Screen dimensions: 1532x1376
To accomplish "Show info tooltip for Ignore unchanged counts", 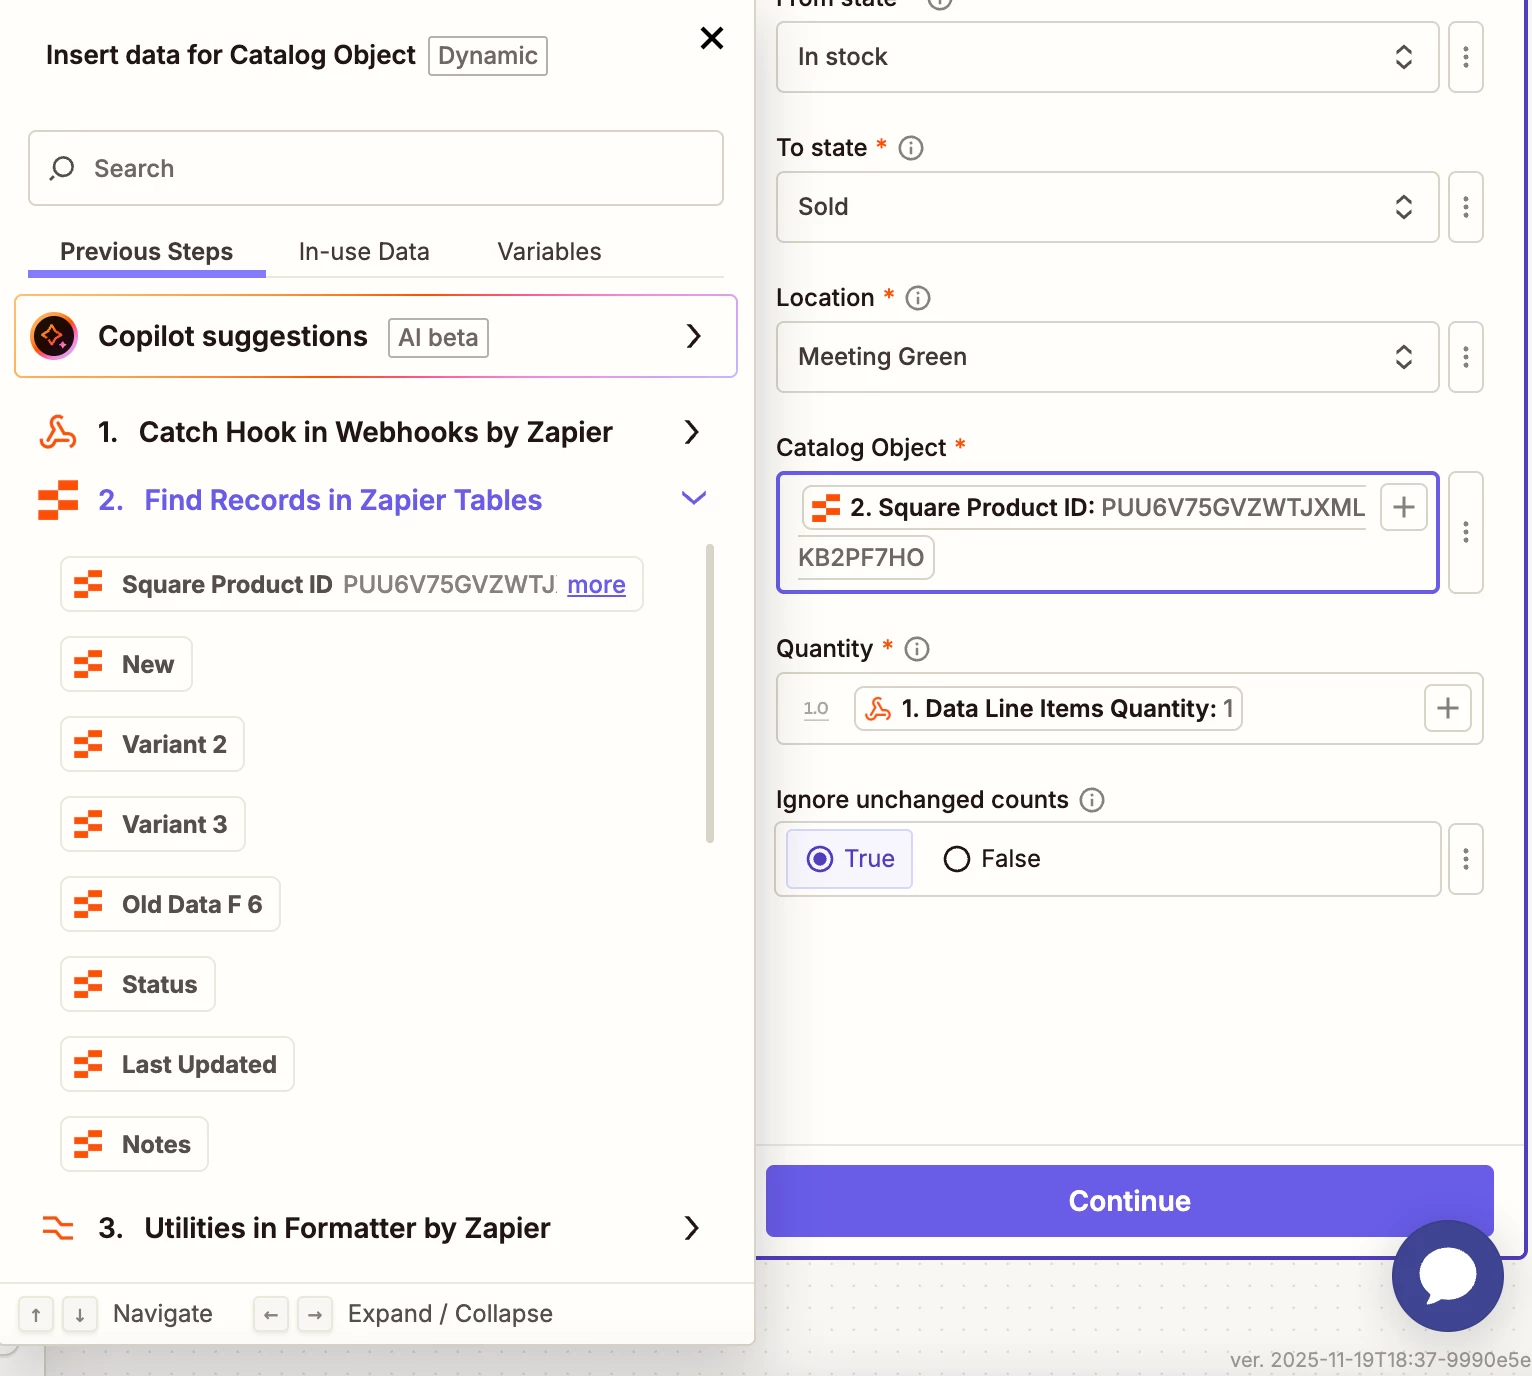I will 1092,800.
